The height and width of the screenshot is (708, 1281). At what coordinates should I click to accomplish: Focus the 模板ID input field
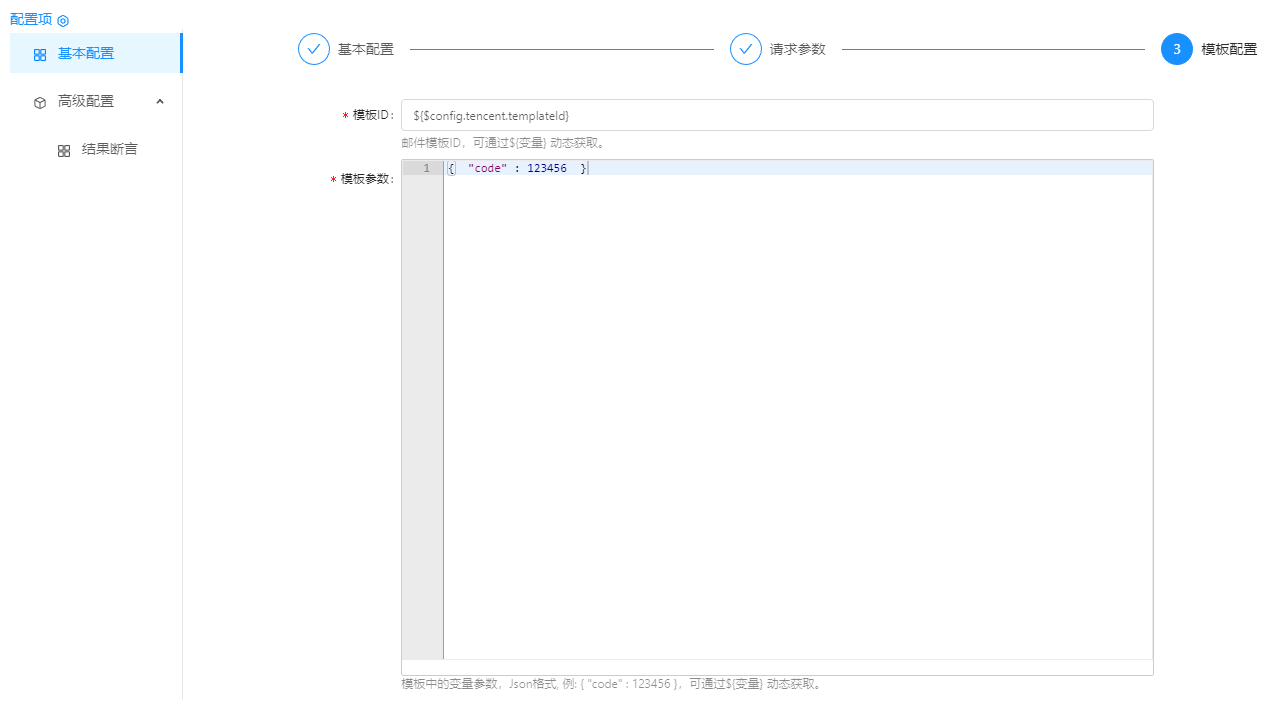click(x=777, y=115)
